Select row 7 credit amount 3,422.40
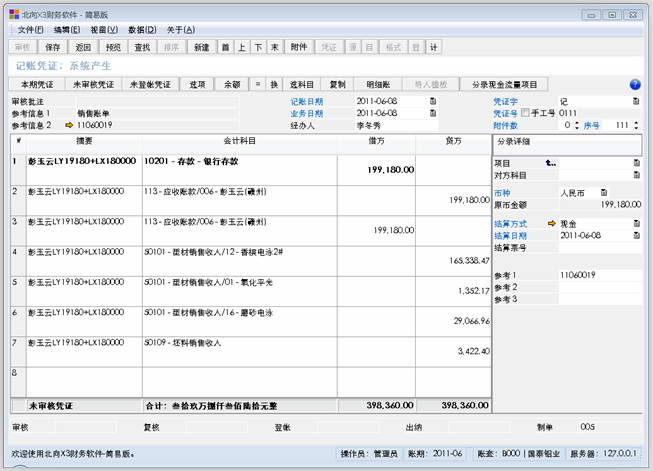 [x=454, y=352]
